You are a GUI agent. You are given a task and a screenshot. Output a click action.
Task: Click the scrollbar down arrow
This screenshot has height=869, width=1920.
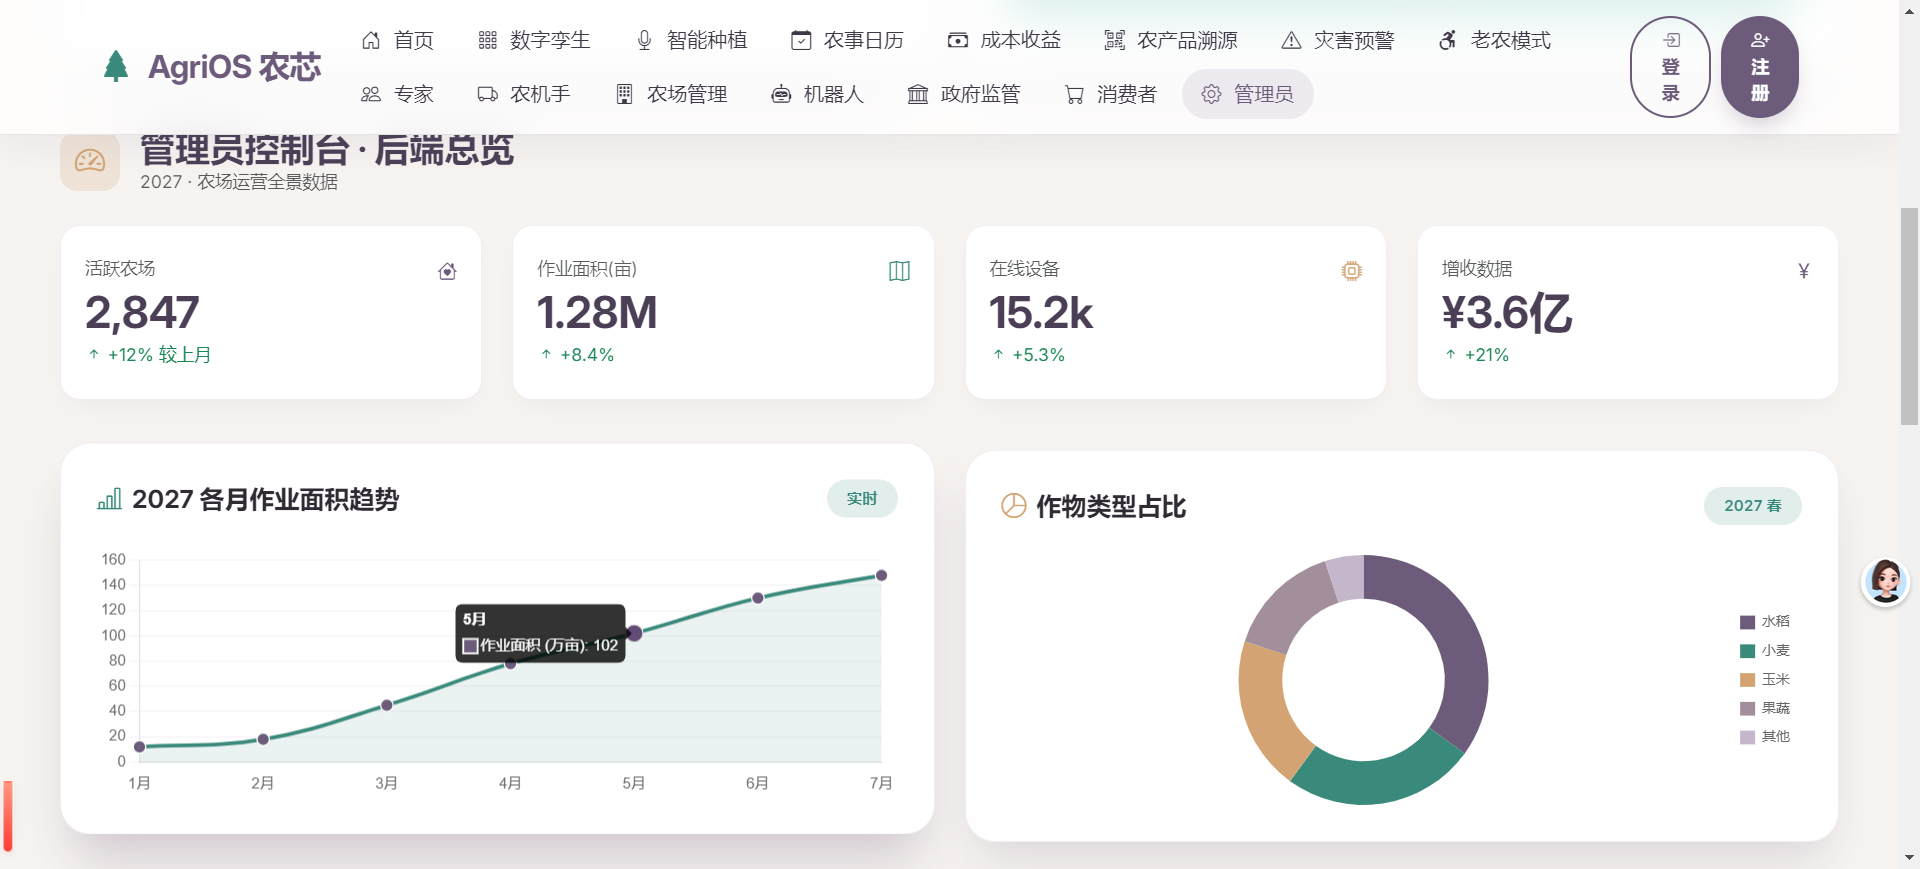point(1909,858)
